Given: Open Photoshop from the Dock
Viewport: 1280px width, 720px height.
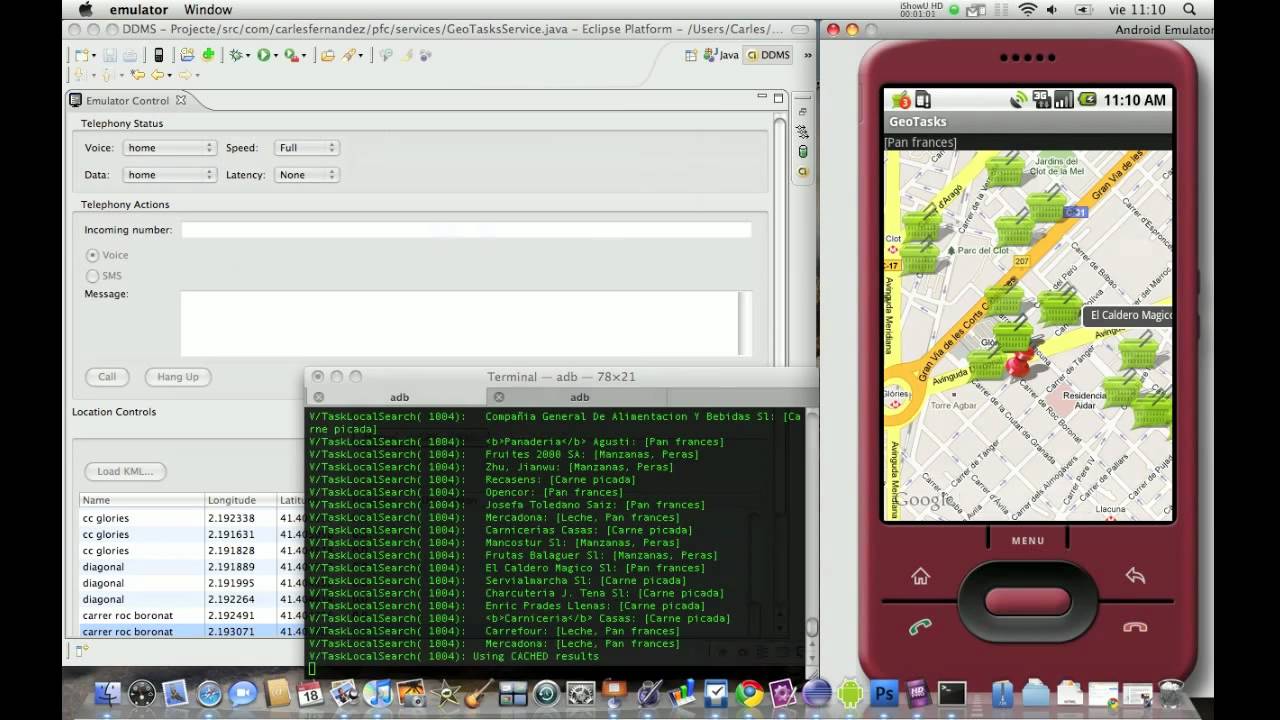Looking at the screenshot, I should point(884,693).
